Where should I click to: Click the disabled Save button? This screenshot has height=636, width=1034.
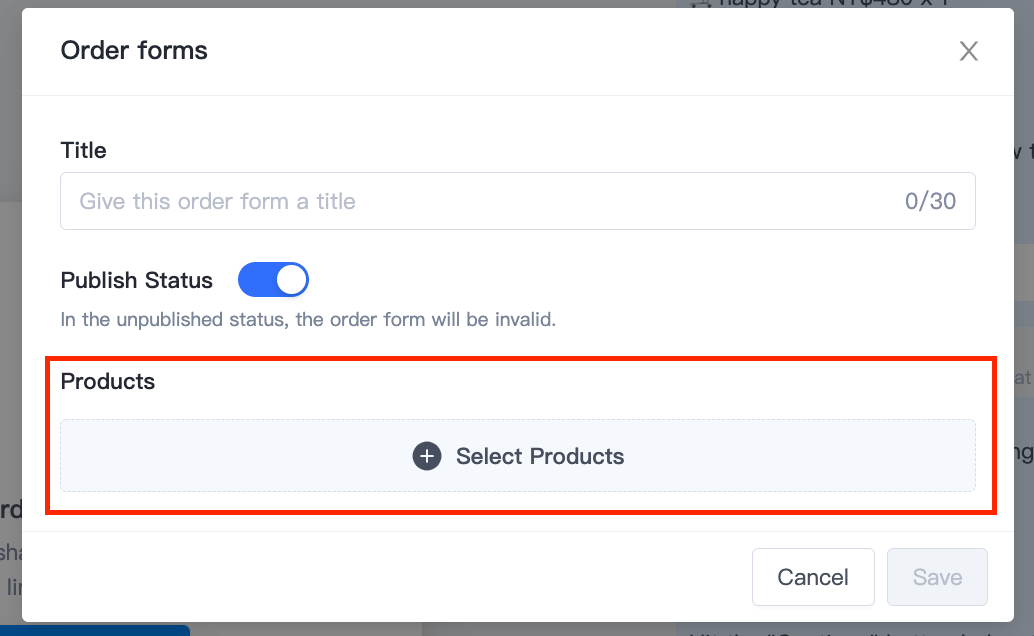coord(937,577)
